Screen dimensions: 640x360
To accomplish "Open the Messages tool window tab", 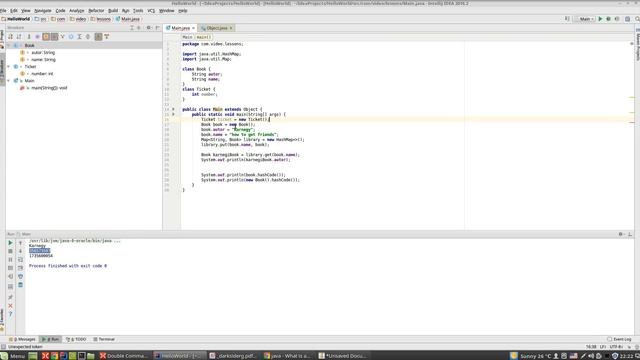I will click(22, 339).
